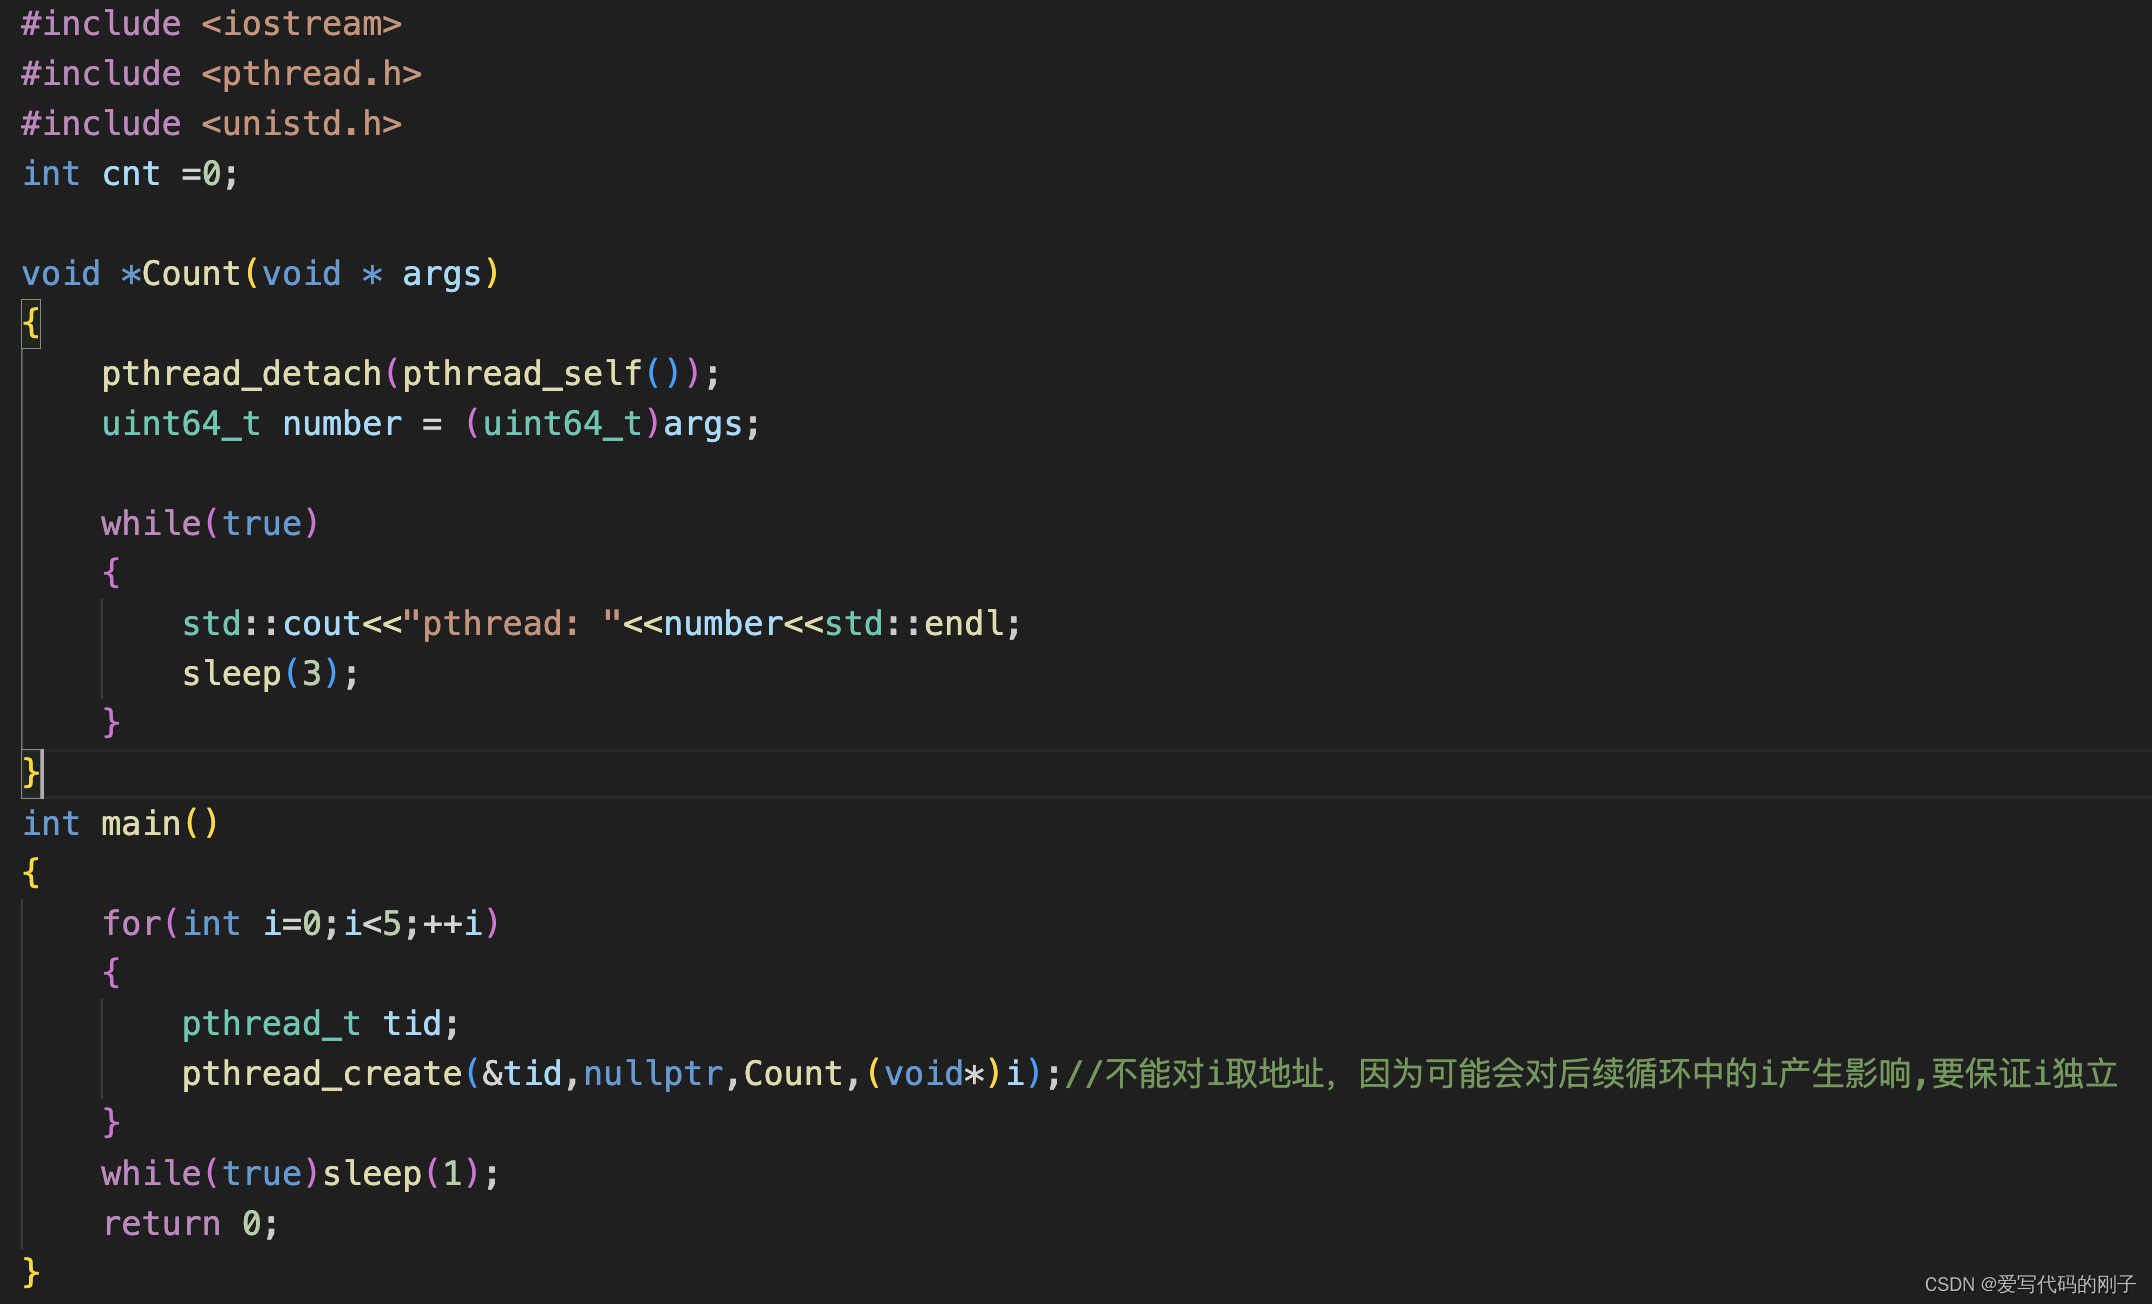The image size is (2152, 1304).
Task: Click '(void*)i' argument in pthread_create
Action: coord(945,1074)
